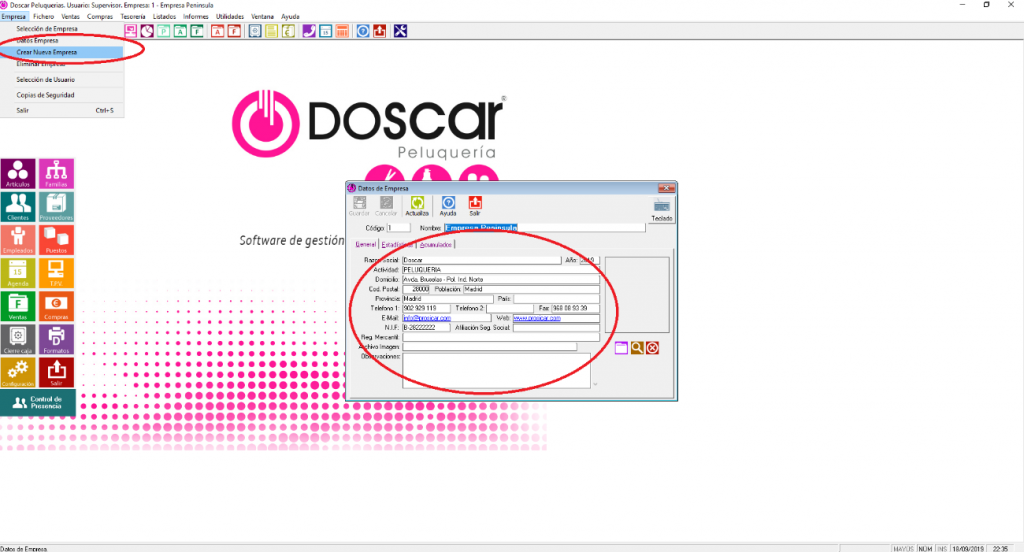Click the Domicilio input field
Viewport: 1024px width, 552px height.
click(501, 279)
